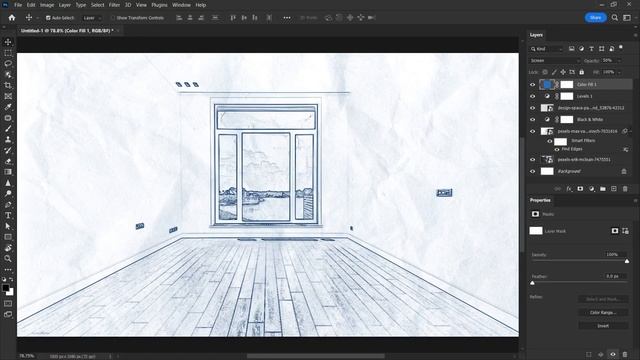Screen dimensions: 640x360
Task: Open the Opacity value dropdown
Action: click(619, 60)
